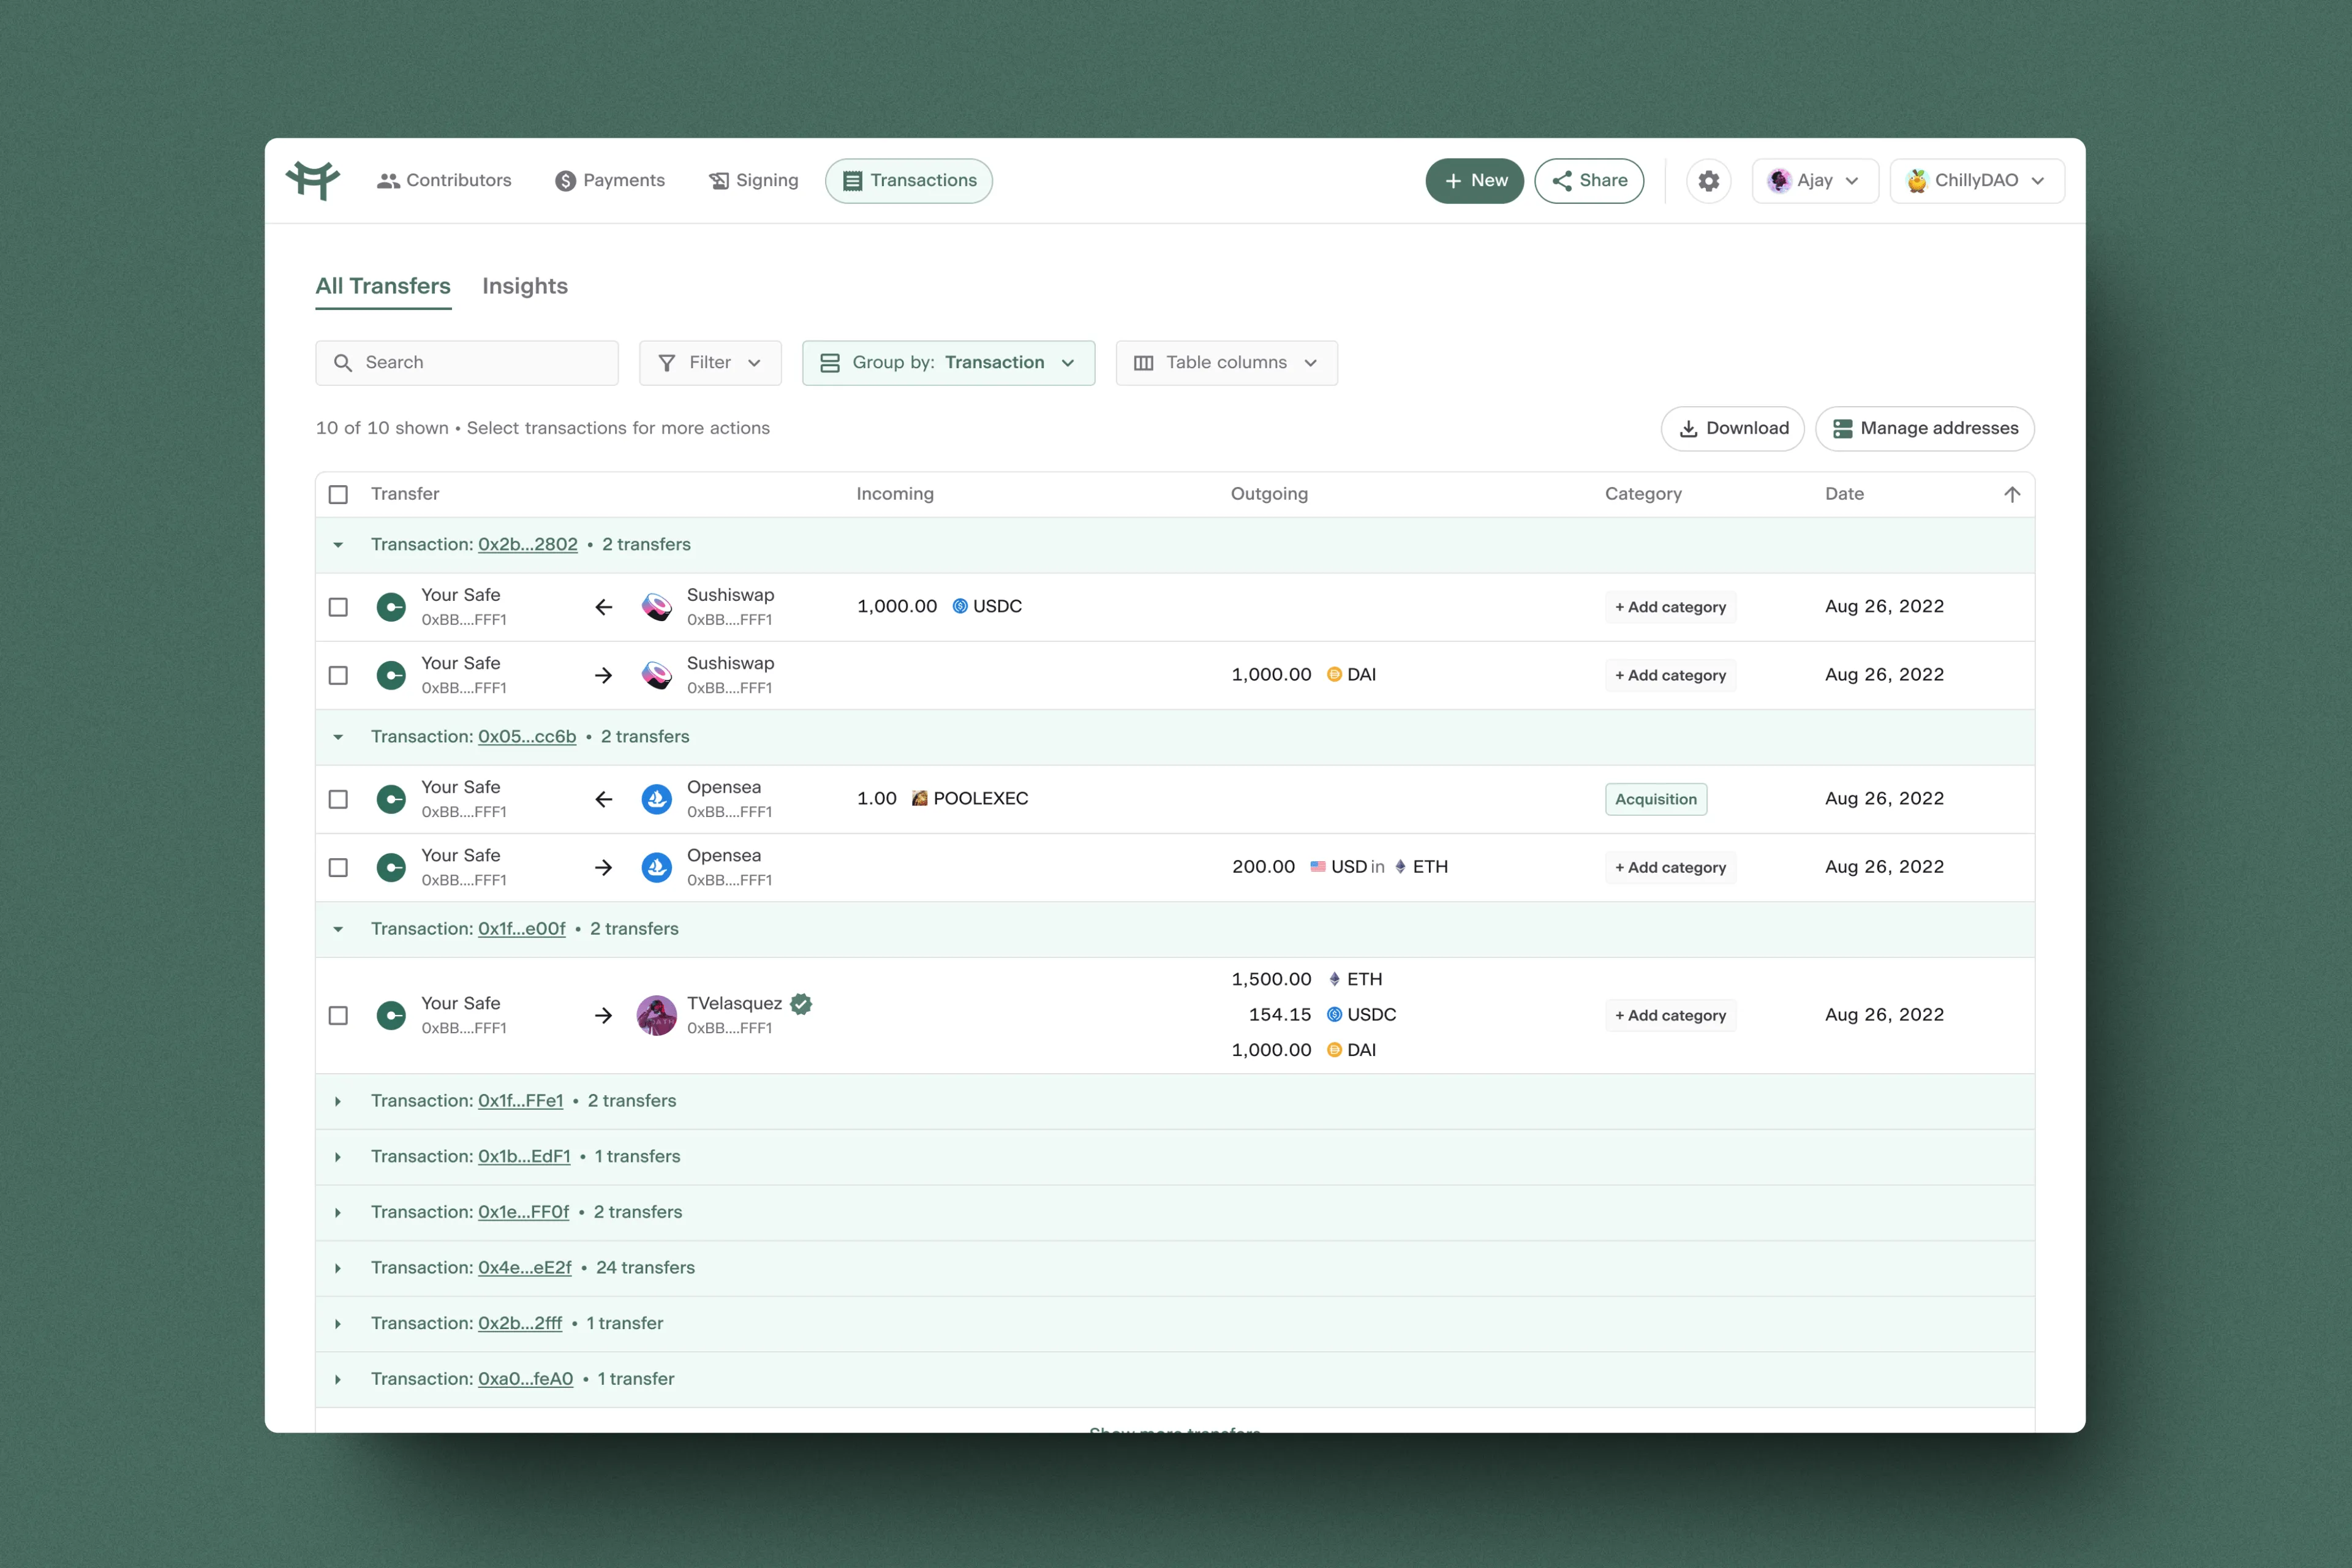
Task: Check the 1,000.00 DAI Sushiswap row
Action: pyautogui.click(x=338, y=675)
